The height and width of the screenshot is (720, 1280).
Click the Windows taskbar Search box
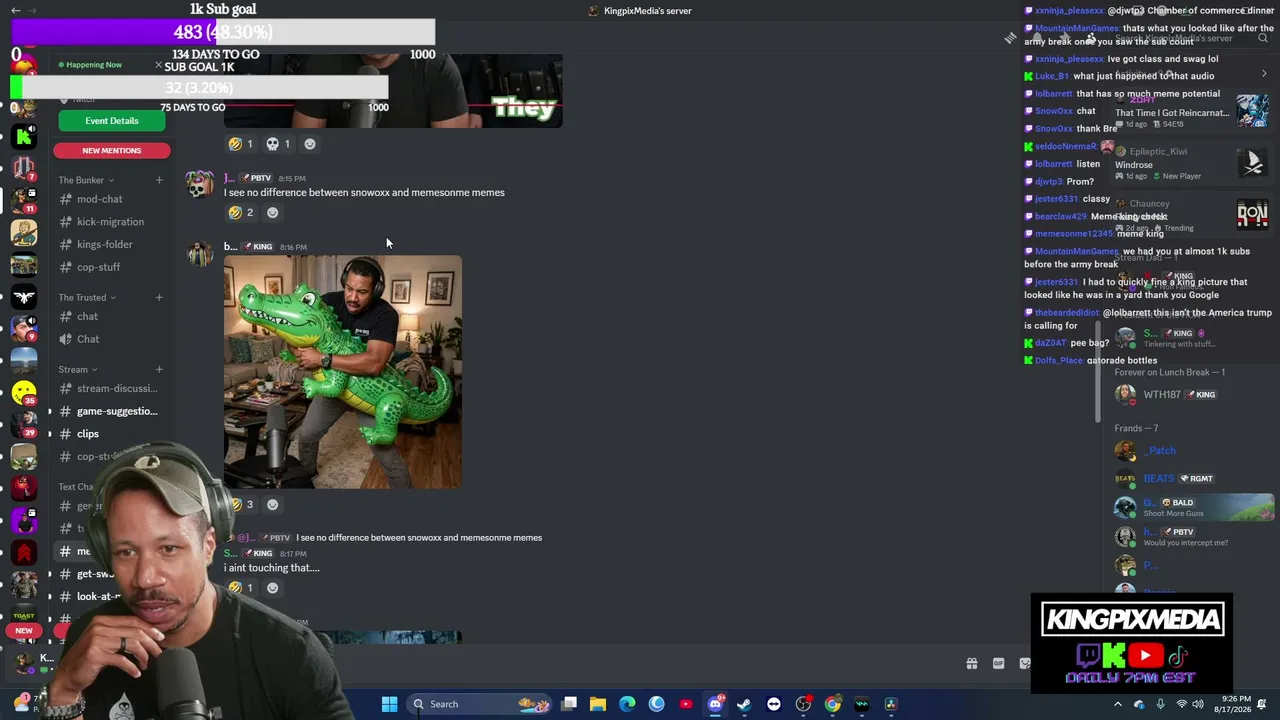coord(478,704)
